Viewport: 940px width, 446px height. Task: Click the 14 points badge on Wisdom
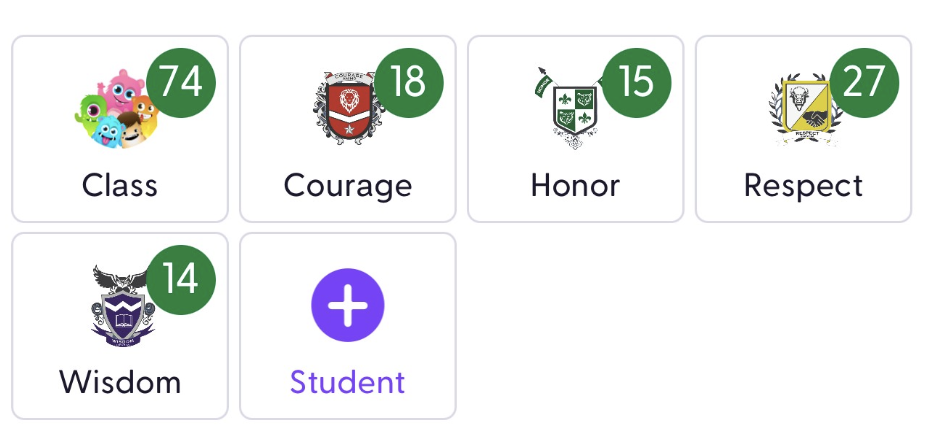coord(181,279)
